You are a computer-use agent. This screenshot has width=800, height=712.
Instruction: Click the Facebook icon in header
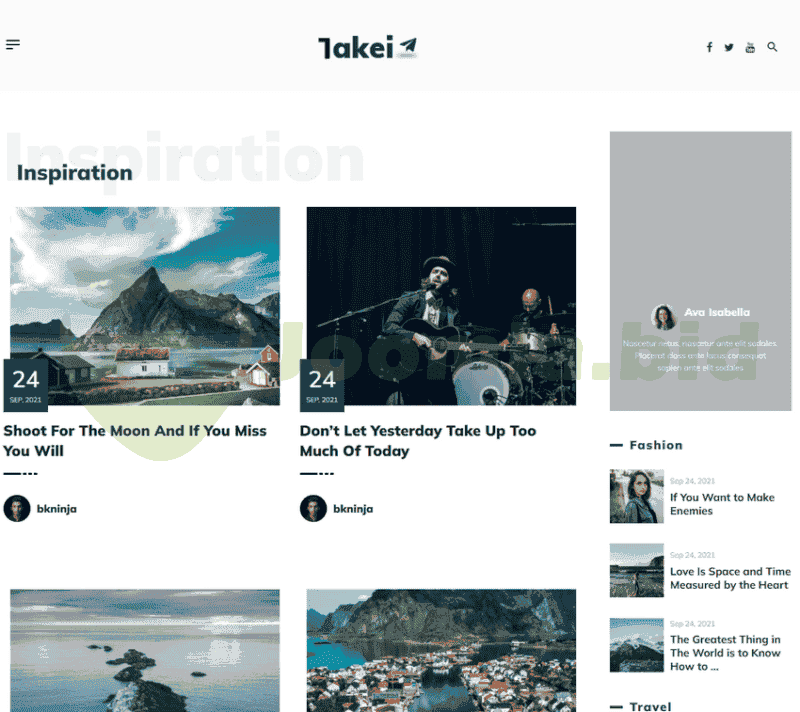709,47
